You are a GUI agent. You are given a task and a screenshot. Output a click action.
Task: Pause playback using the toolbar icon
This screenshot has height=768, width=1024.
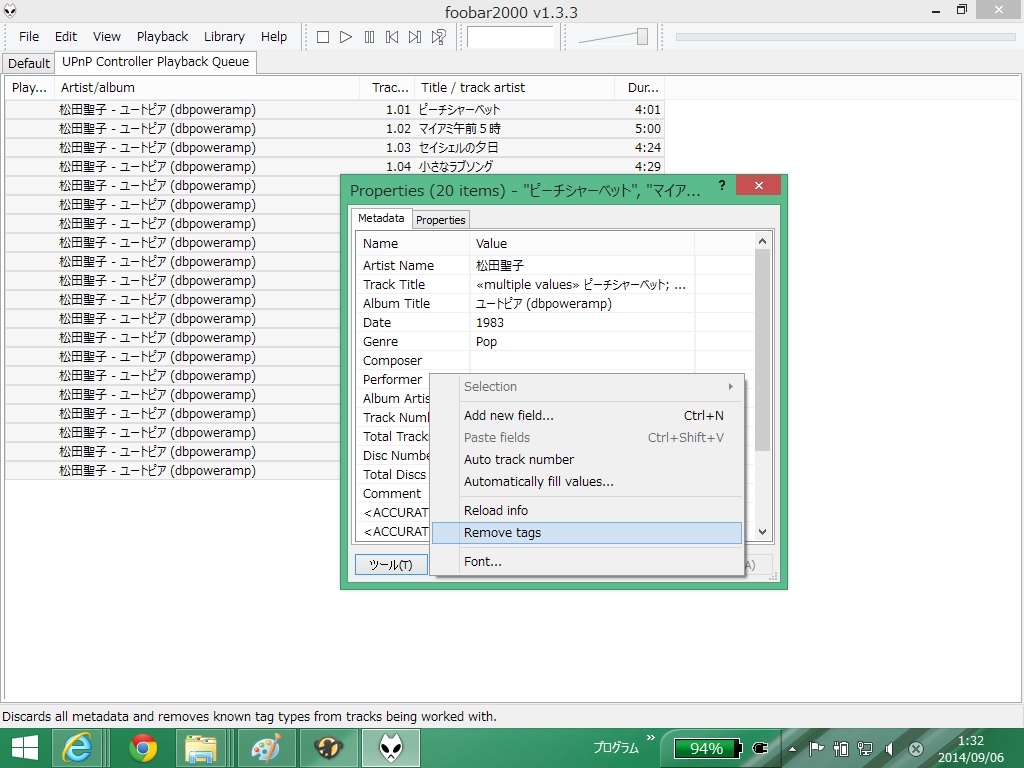369,37
